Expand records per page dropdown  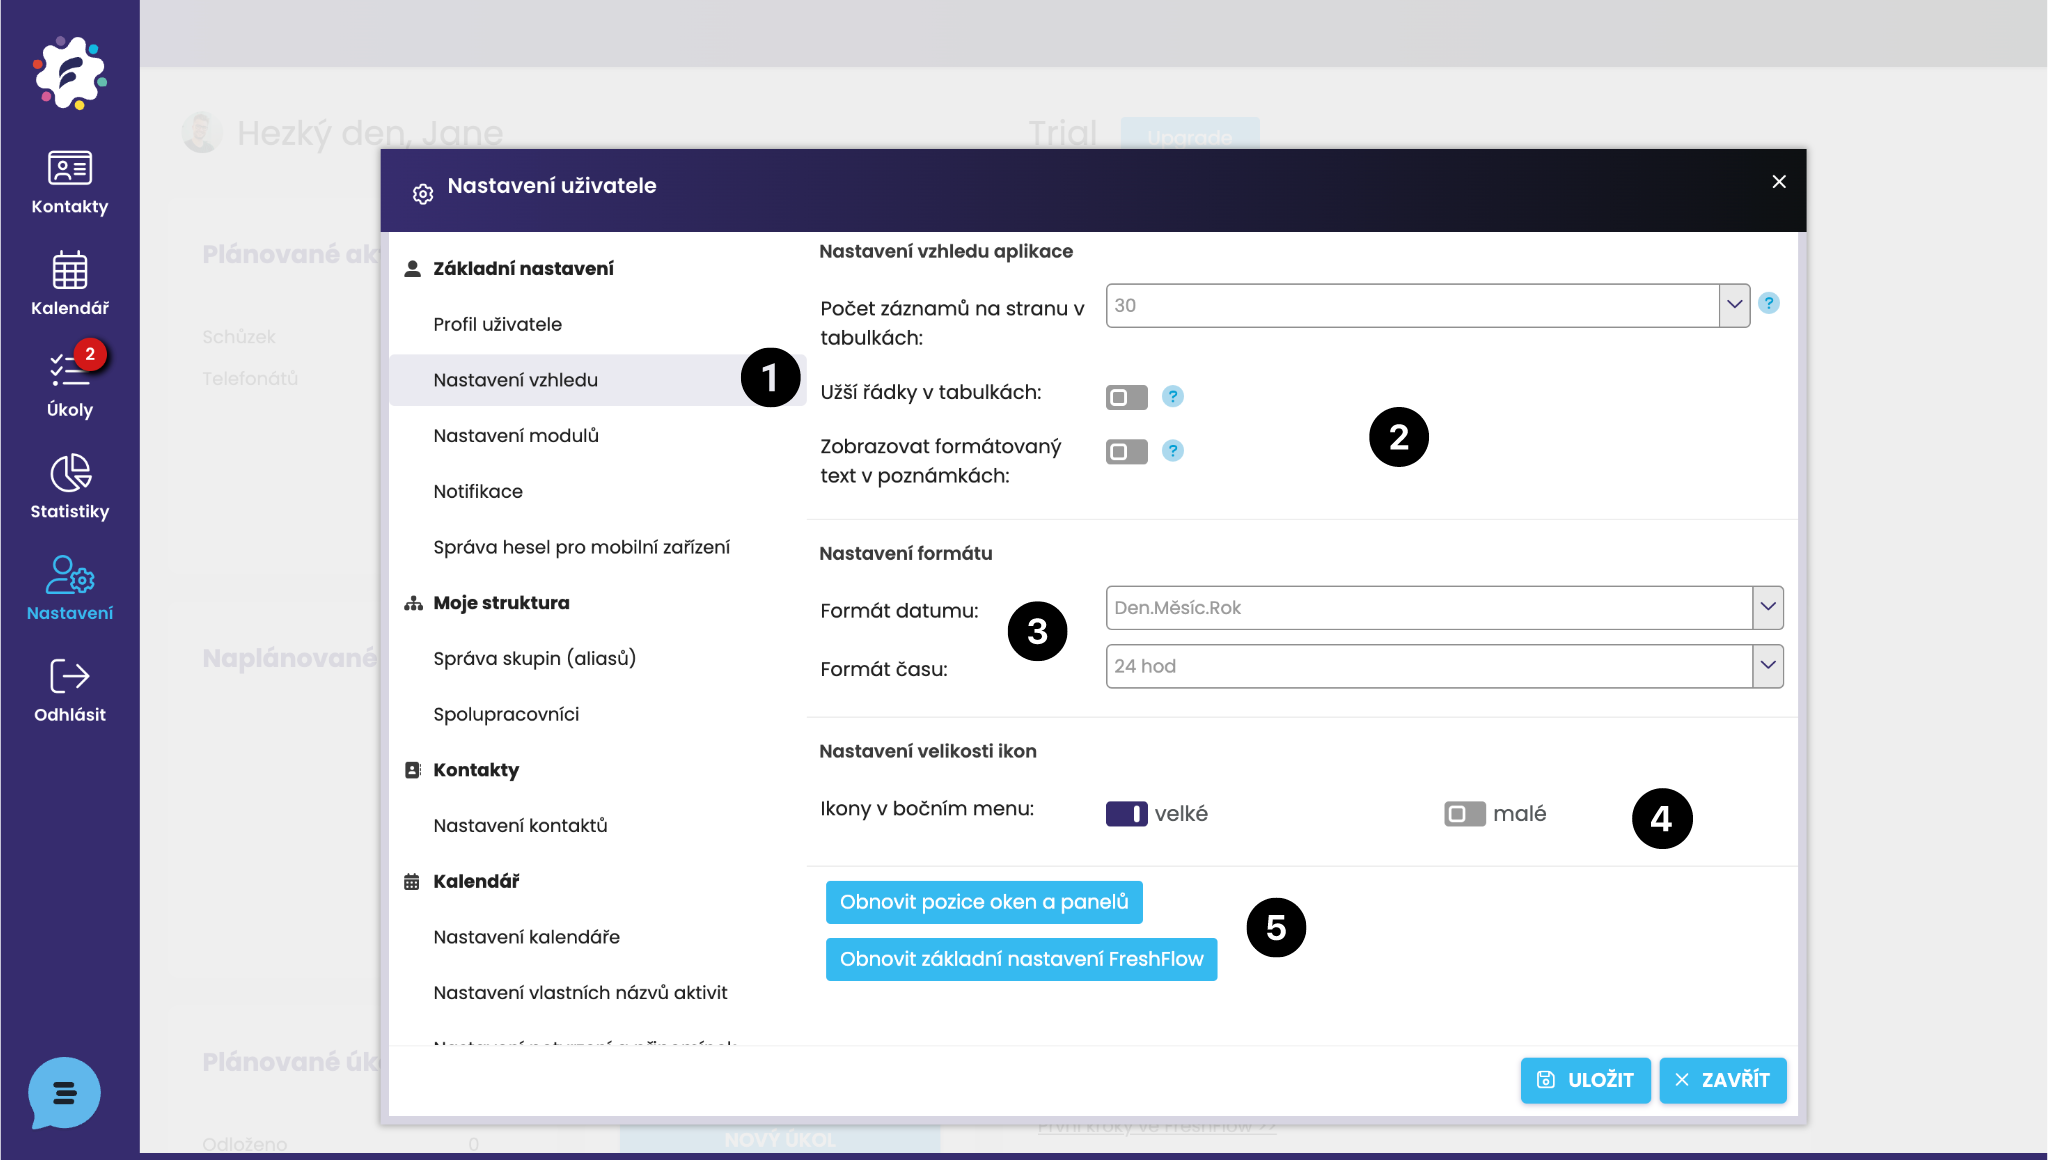1734,305
